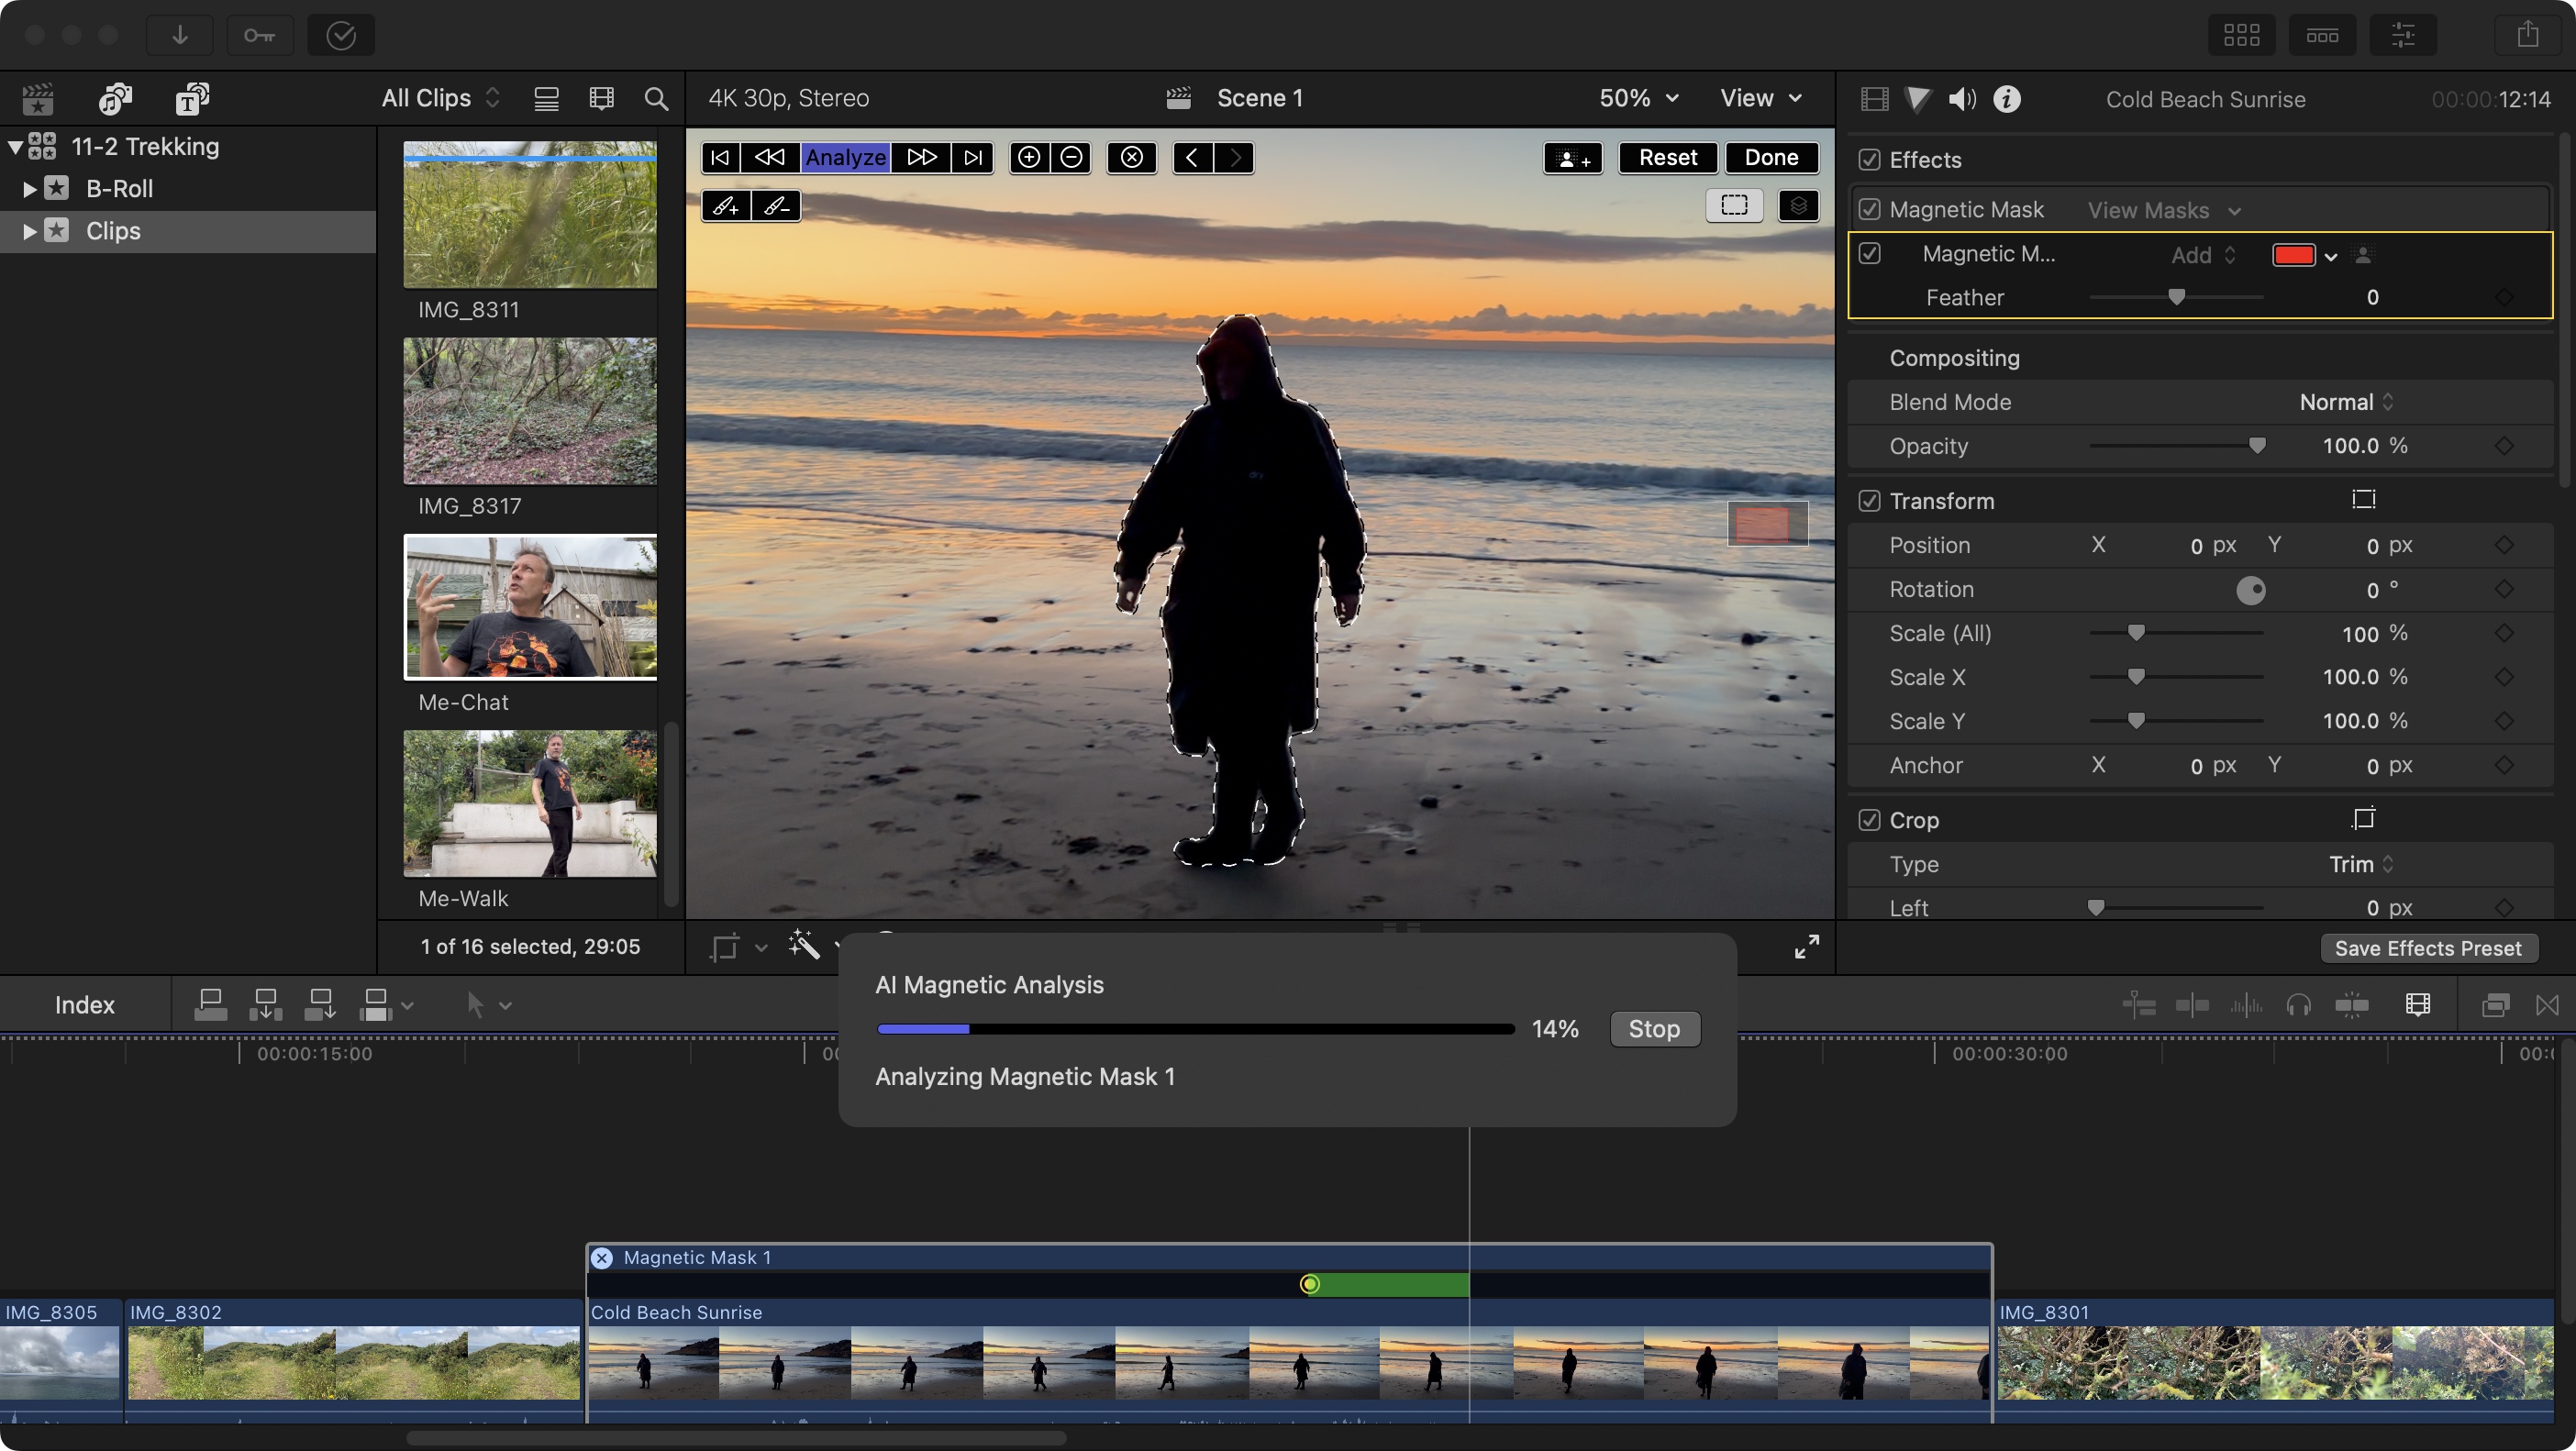
Task: Open the clip info inspector icon
Action: (x=2008, y=99)
